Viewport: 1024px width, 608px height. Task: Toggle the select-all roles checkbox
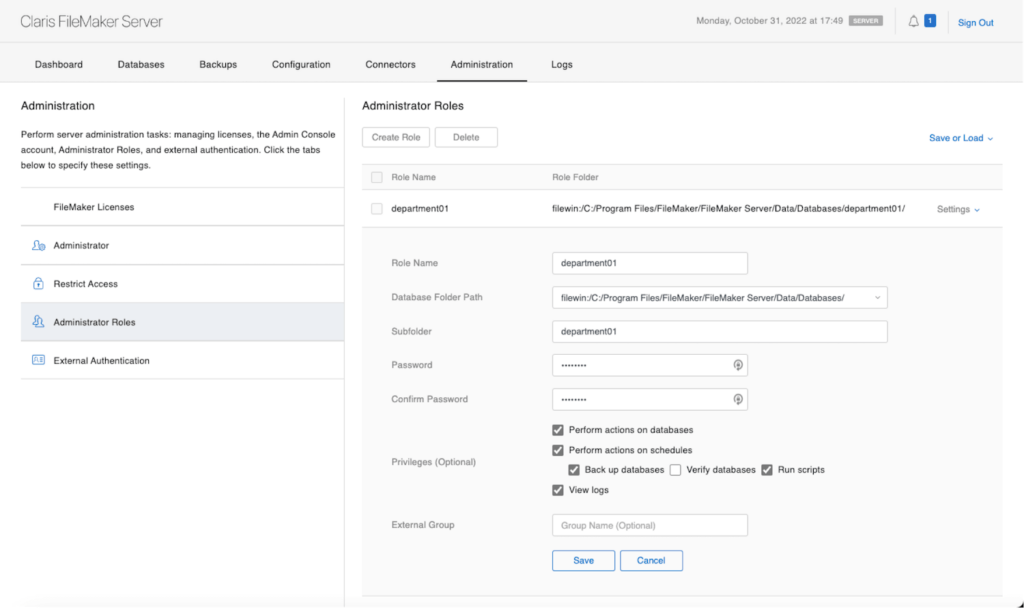377,177
